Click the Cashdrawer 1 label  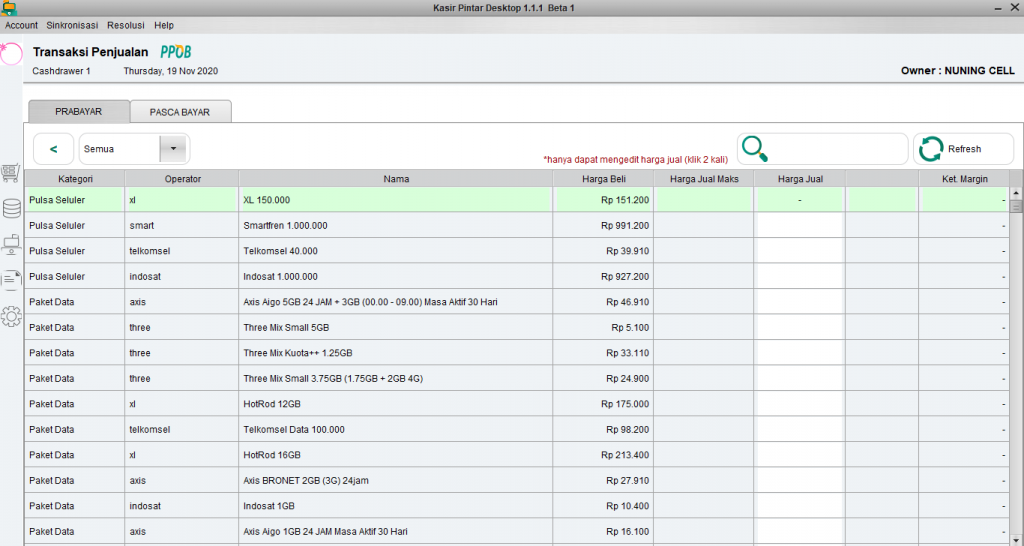61,71
